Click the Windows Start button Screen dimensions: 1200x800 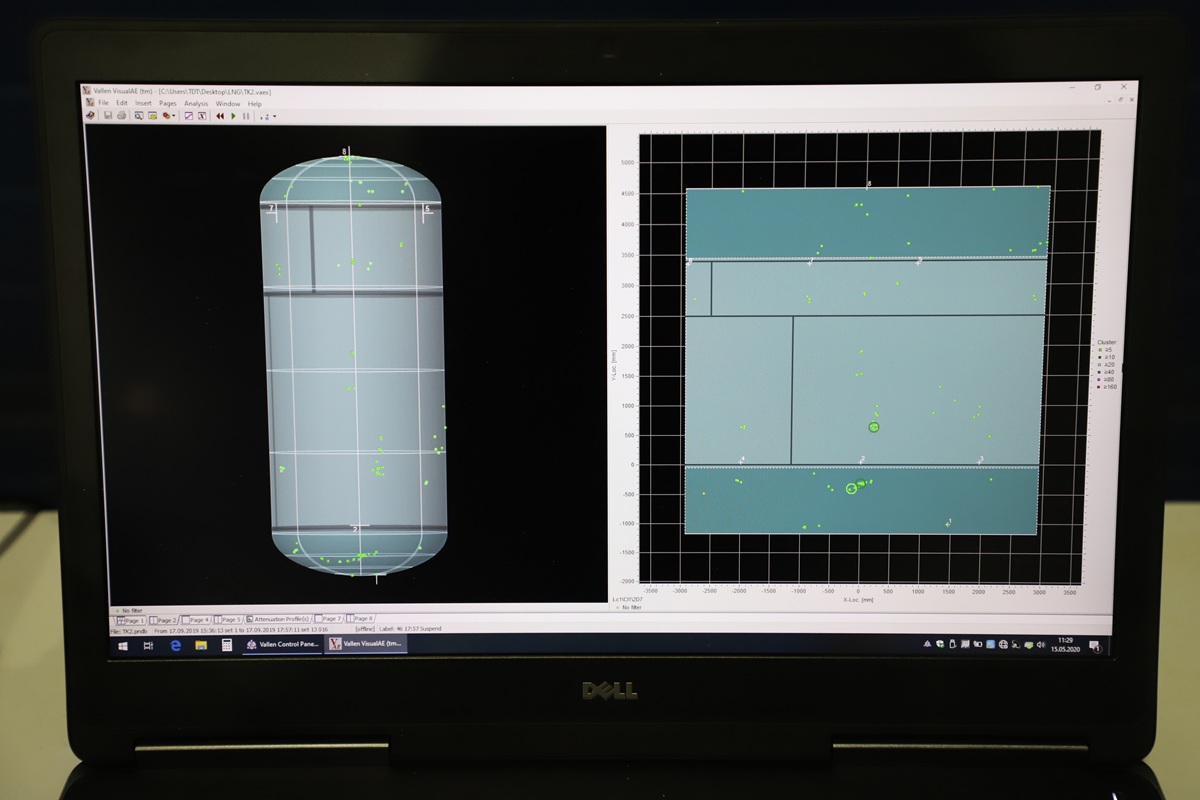click(123, 646)
